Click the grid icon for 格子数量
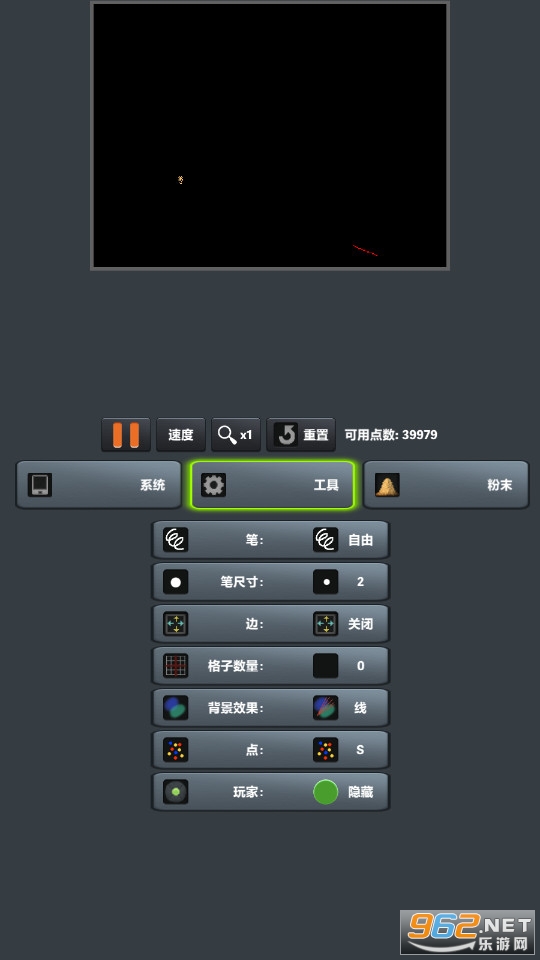This screenshot has width=540, height=960. (176, 666)
